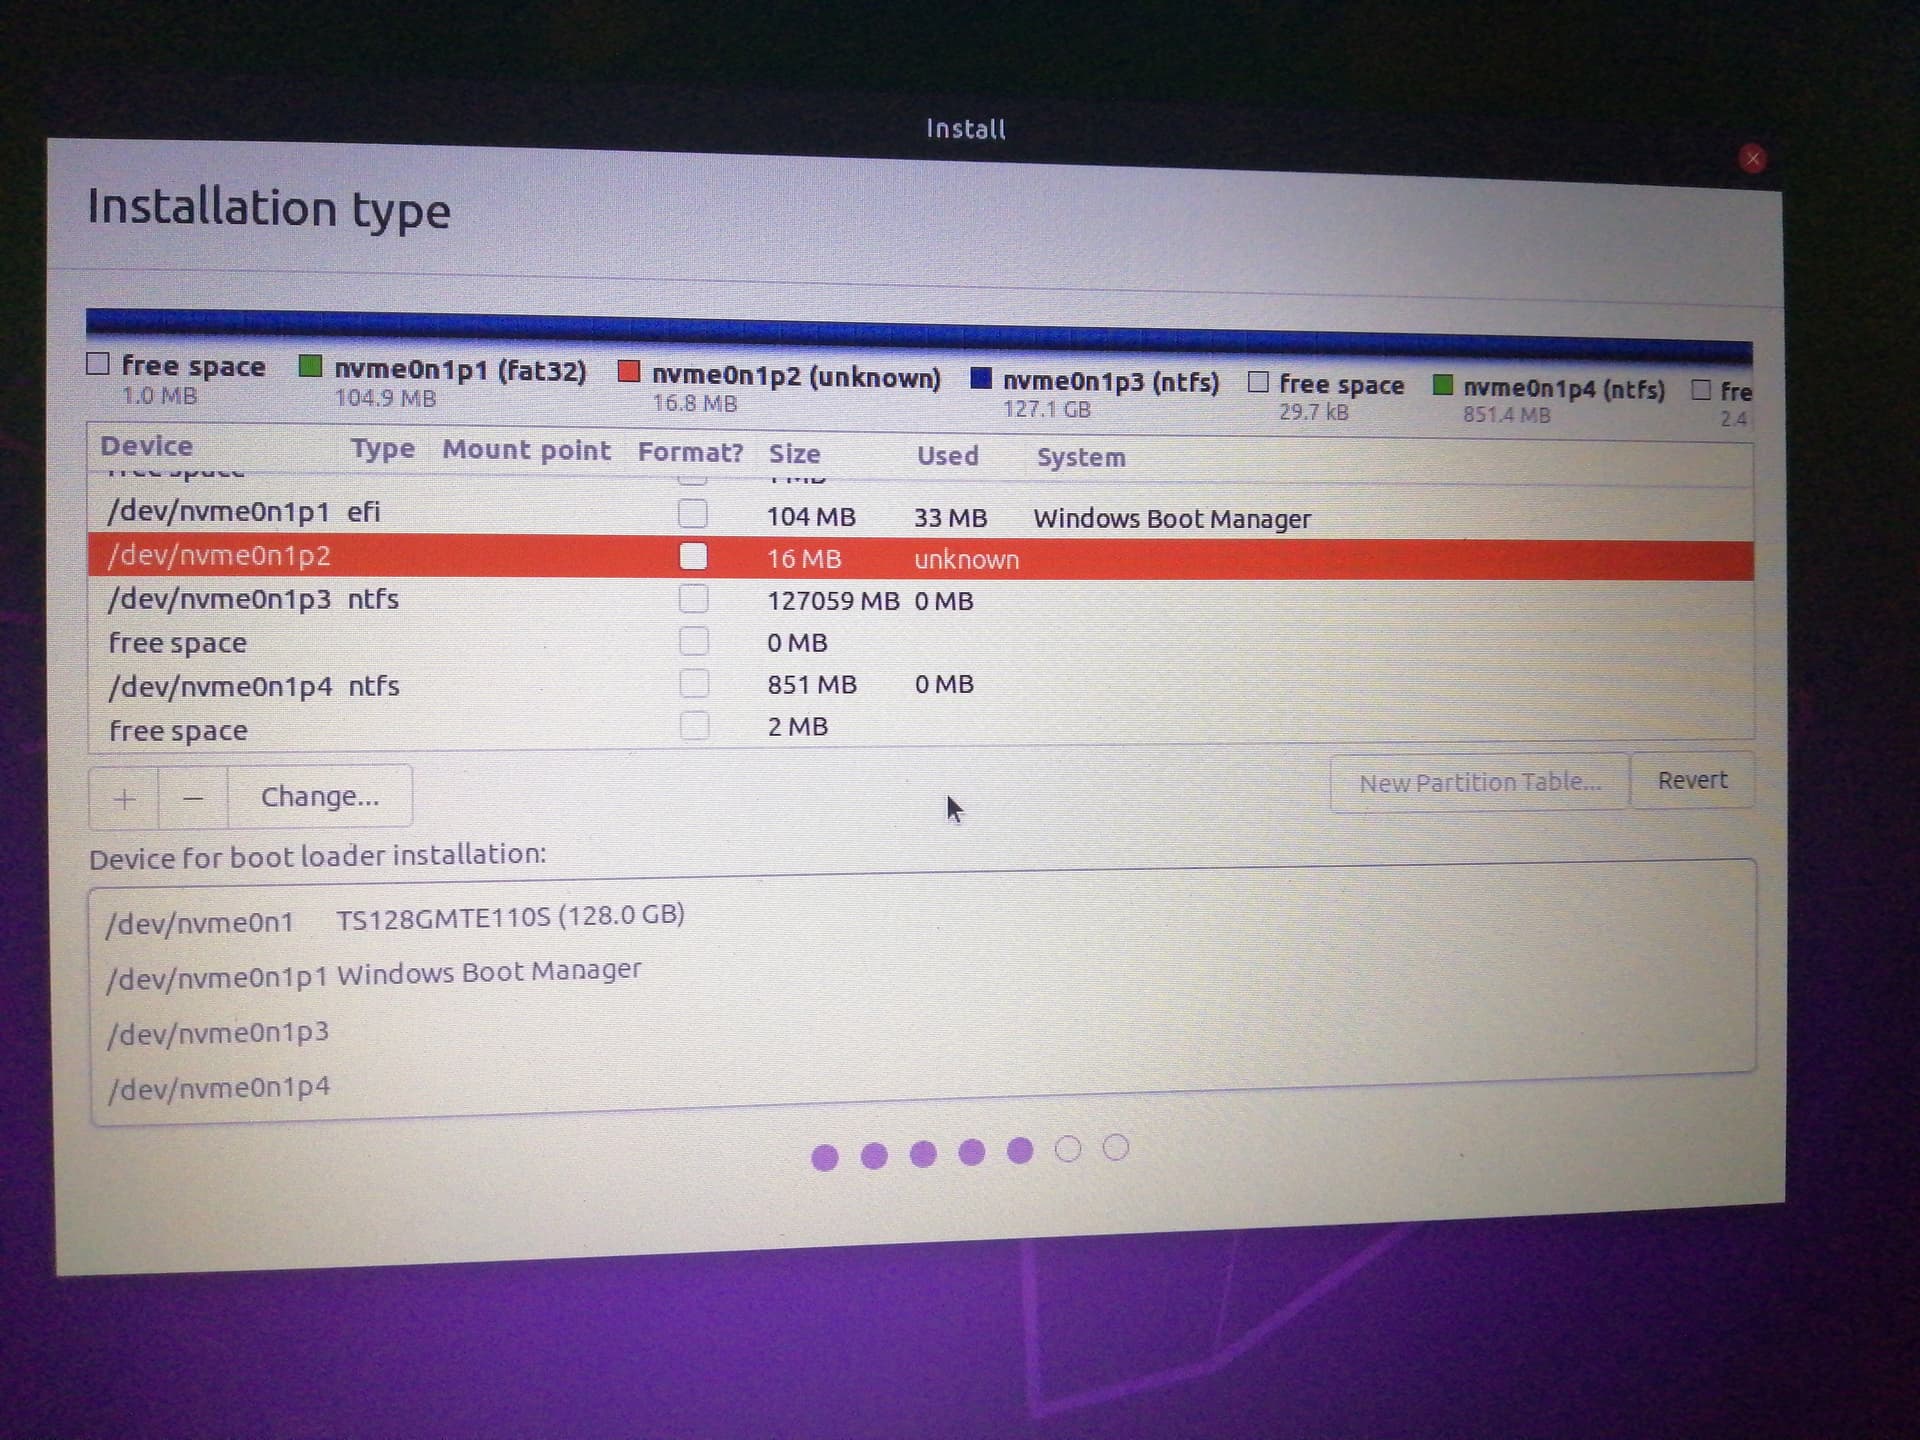Click the green nvme0n1p4 (ntfs) legend icon

coord(1444,383)
